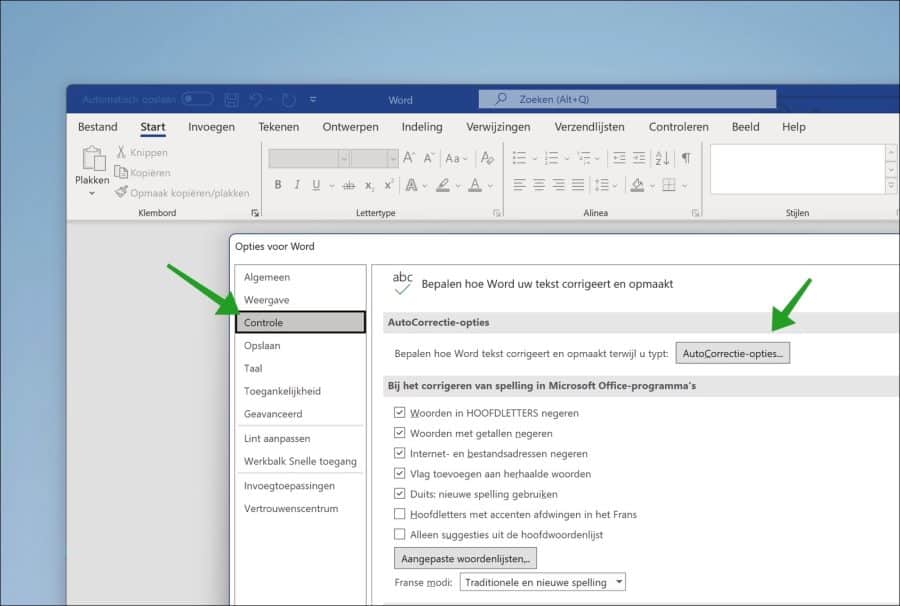Click the Plakken paste icon
This screenshot has width=900, height=606.
94,159
